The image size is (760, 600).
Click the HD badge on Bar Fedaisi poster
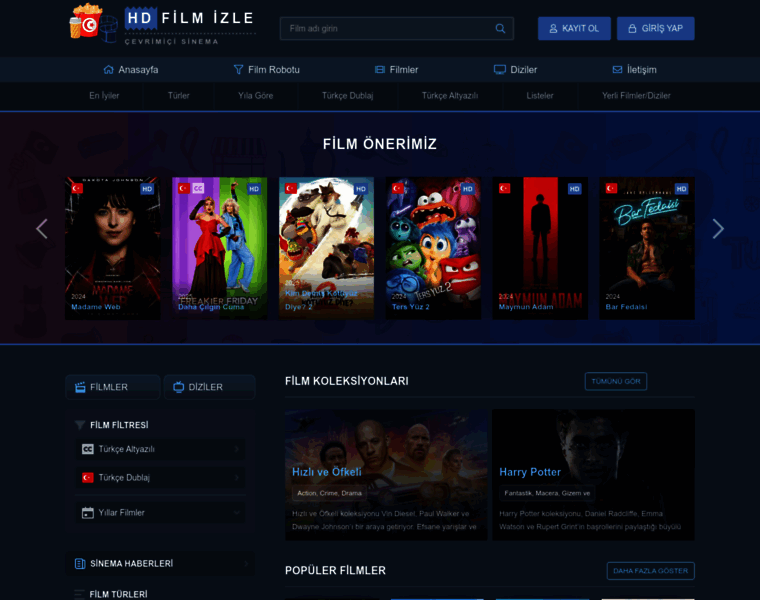coord(681,189)
